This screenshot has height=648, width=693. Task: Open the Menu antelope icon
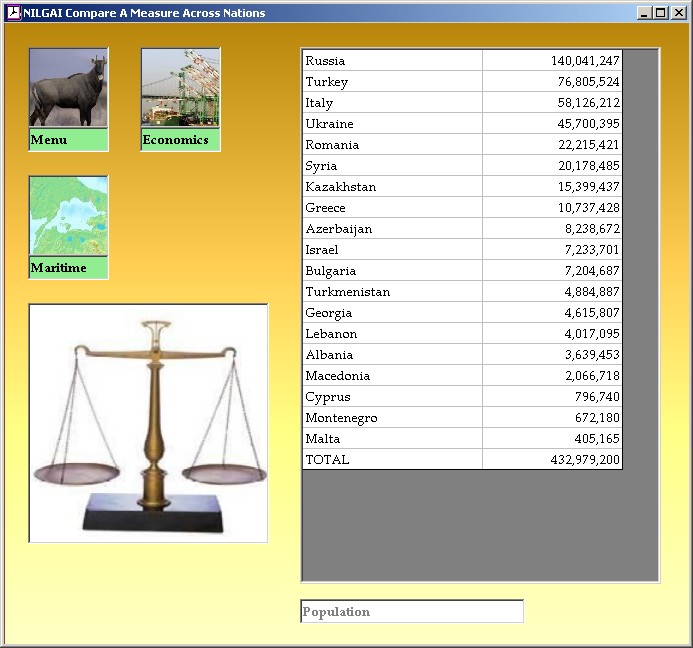pos(68,88)
